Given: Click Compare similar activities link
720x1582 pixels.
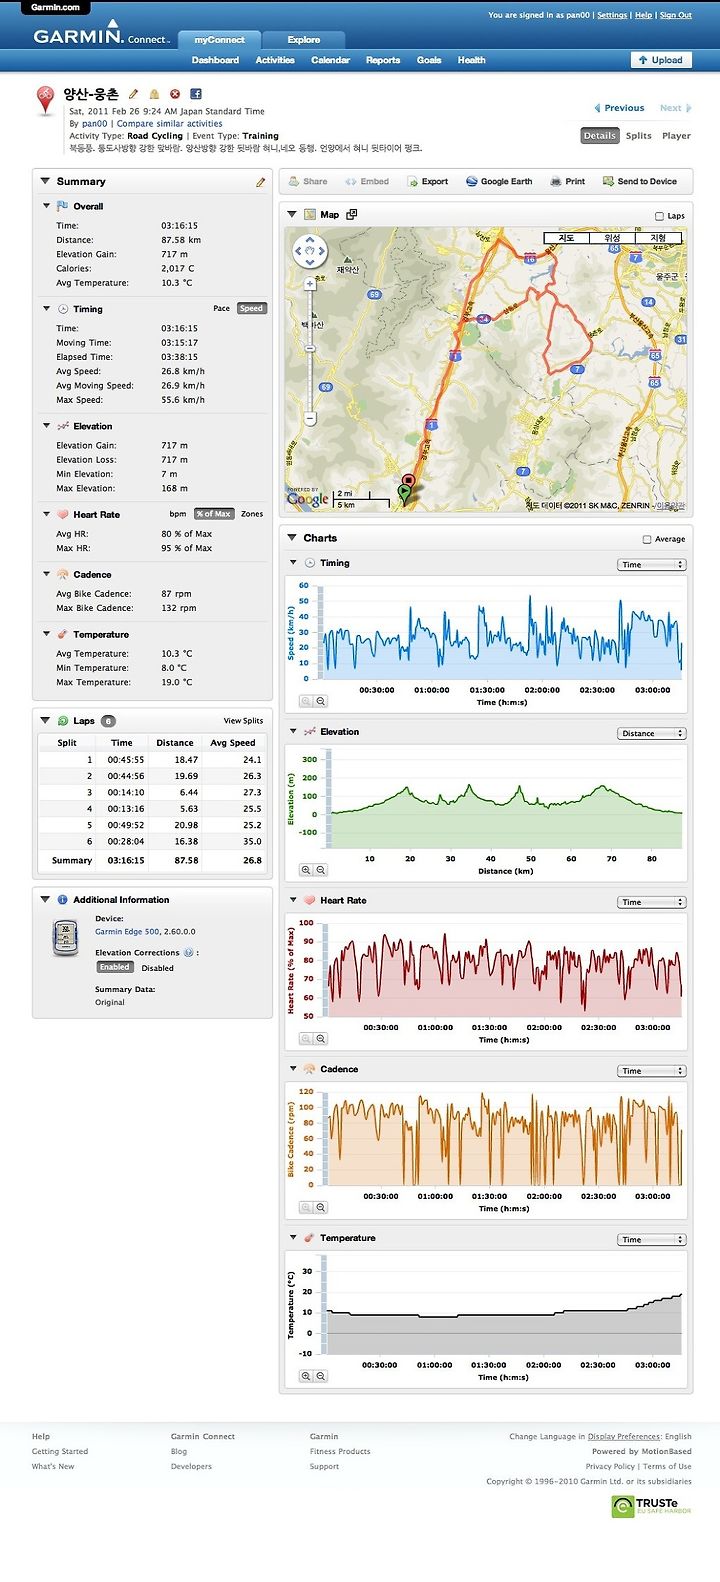Looking at the screenshot, I should [x=170, y=124].
